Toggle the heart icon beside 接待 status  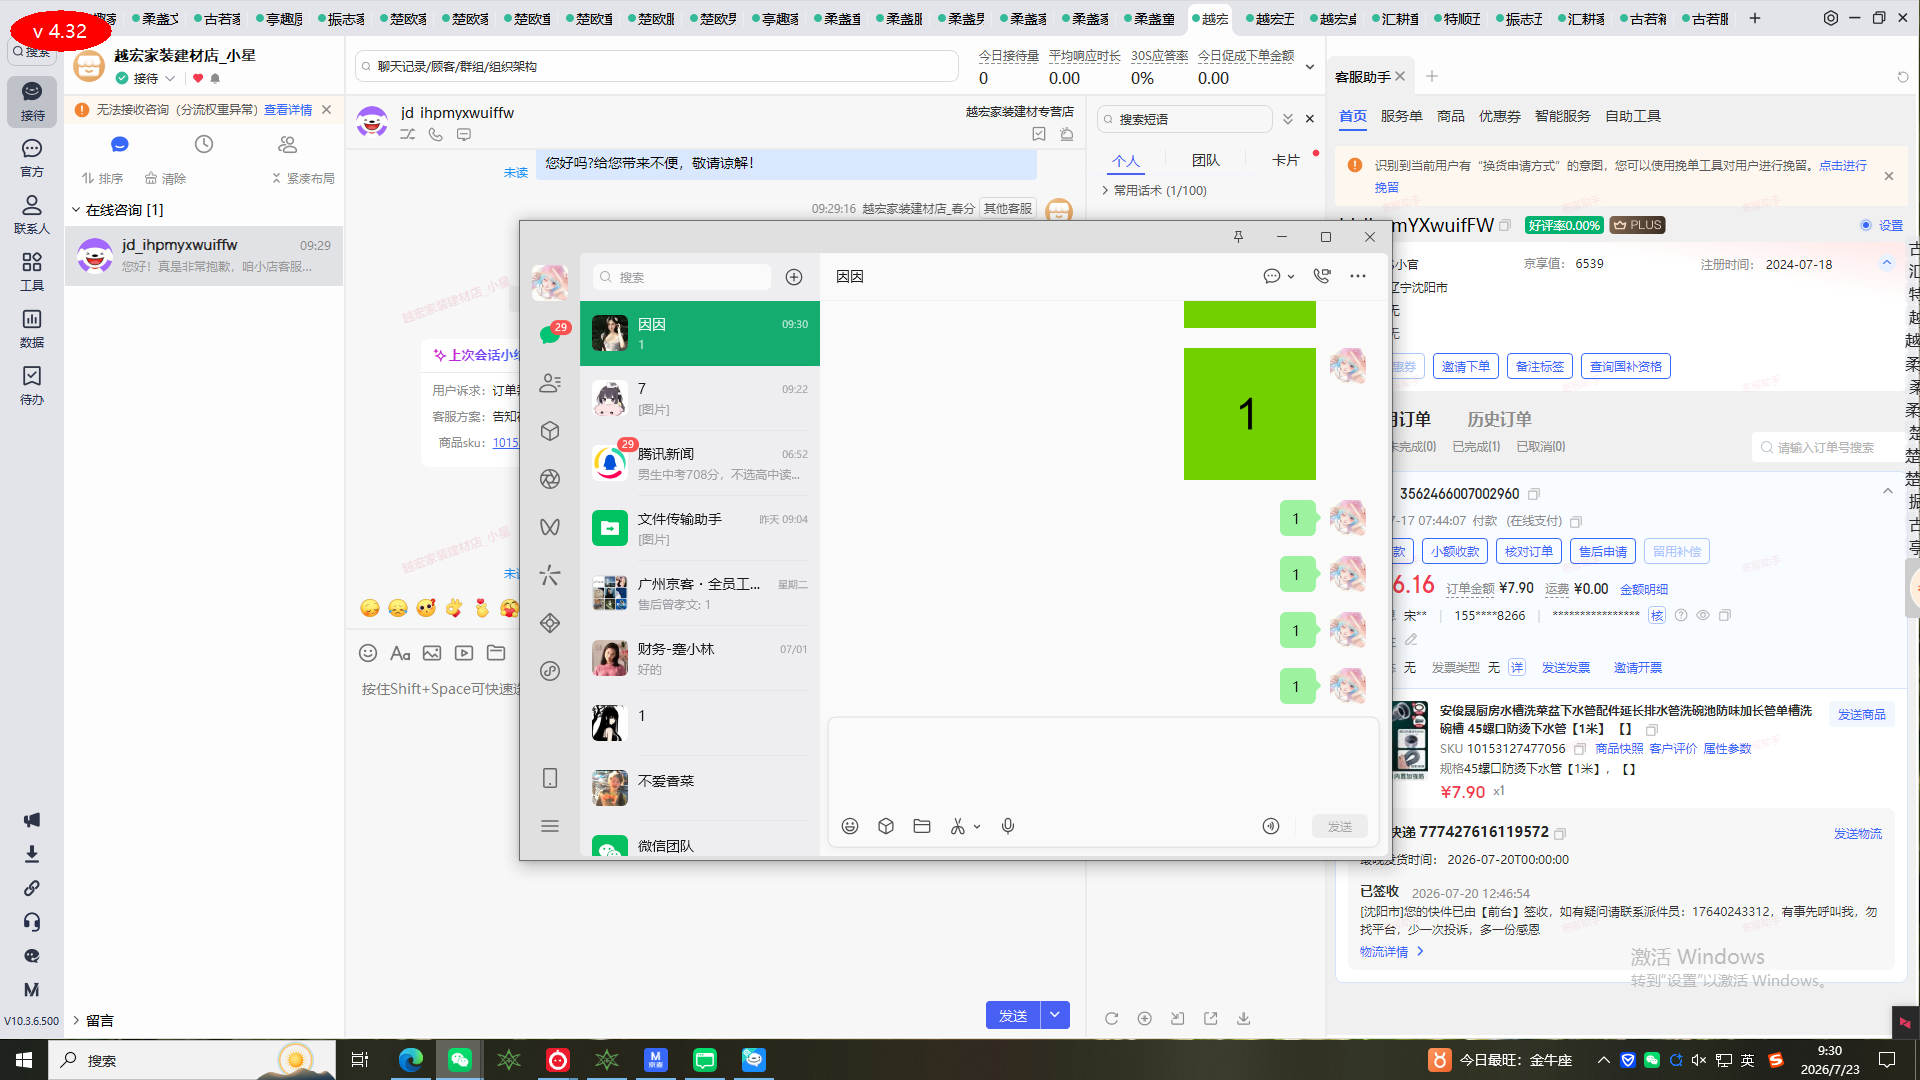tap(198, 78)
